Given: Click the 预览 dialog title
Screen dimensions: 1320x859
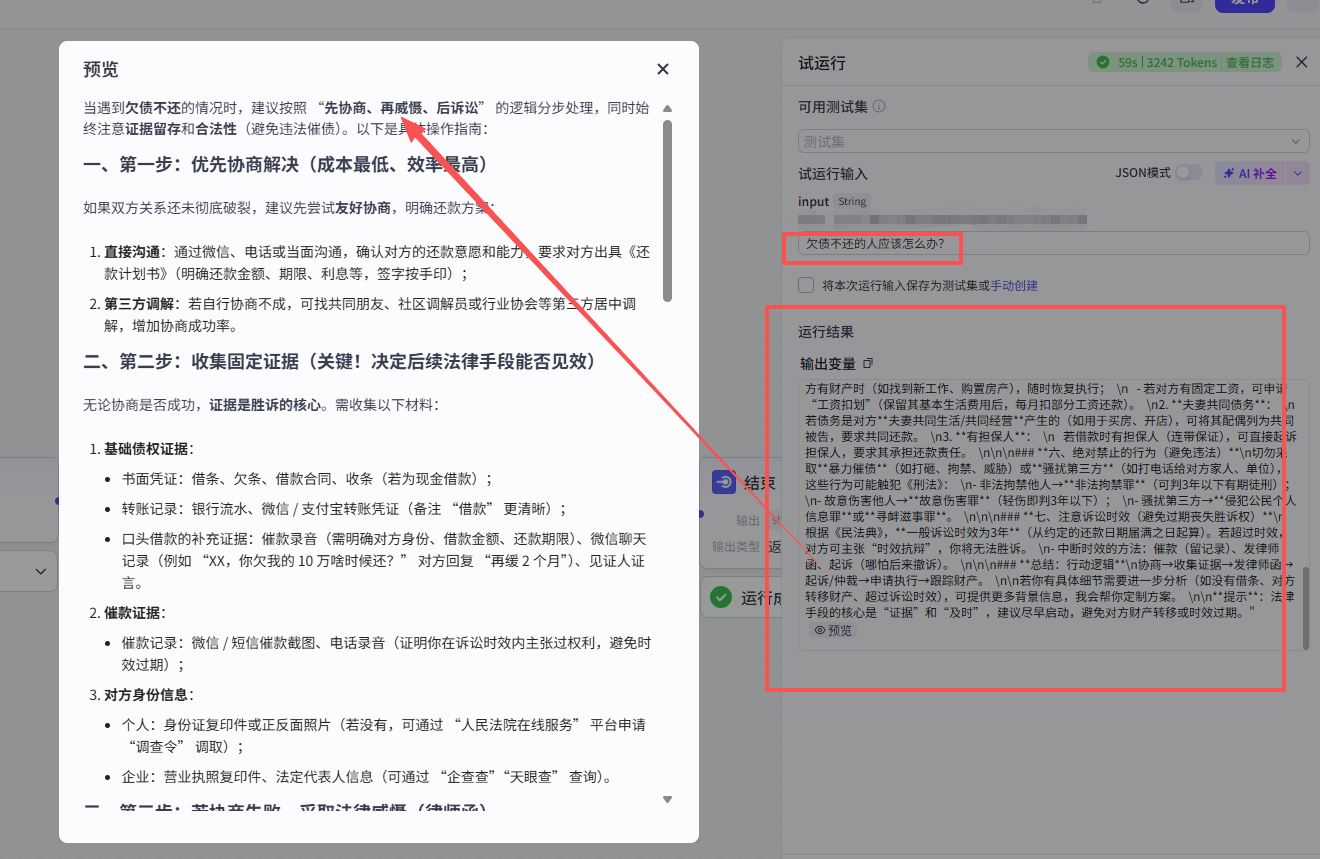Looking at the screenshot, I should (x=100, y=69).
